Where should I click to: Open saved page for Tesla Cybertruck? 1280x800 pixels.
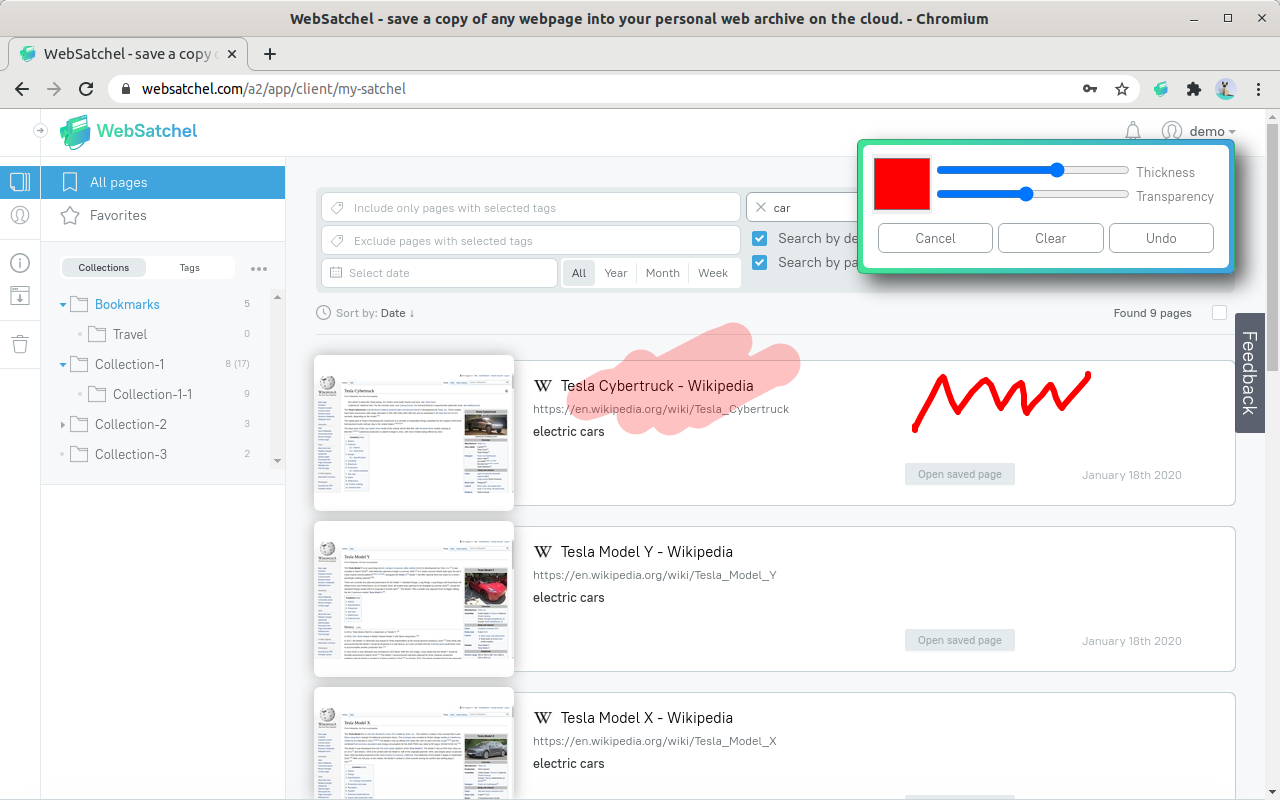[960, 474]
